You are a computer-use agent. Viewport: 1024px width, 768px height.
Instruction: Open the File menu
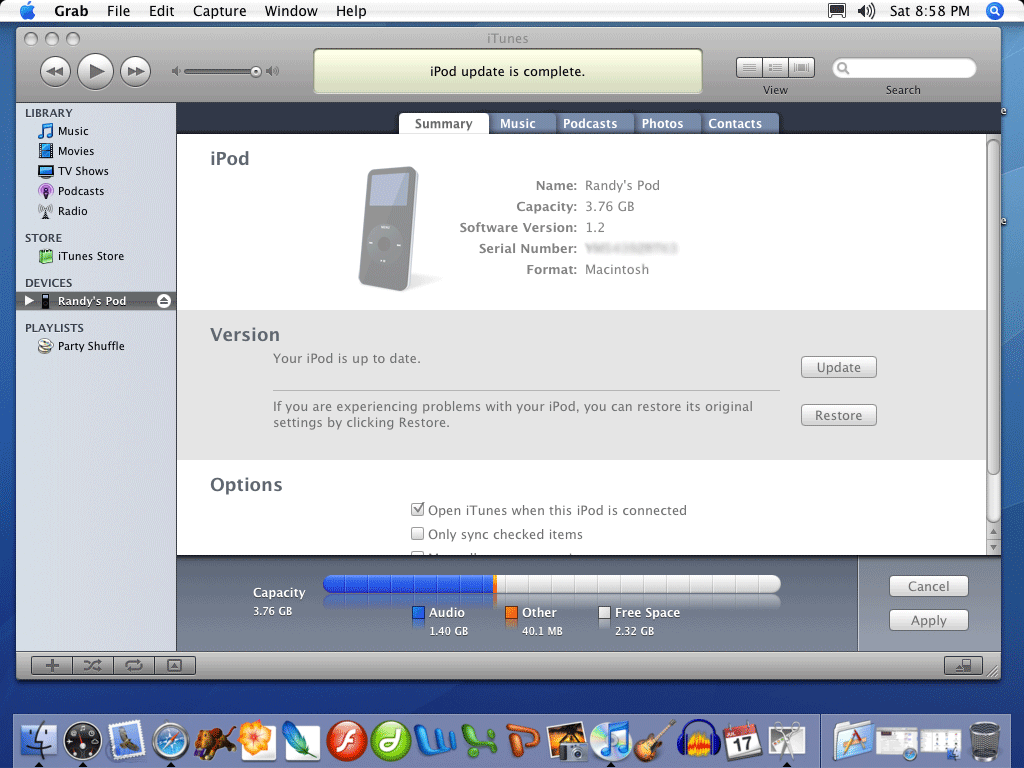[x=118, y=11]
